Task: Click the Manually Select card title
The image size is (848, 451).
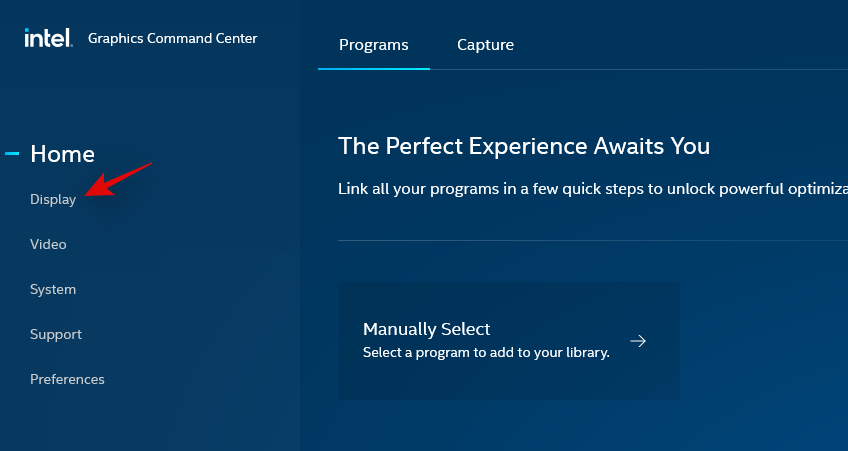Action: click(427, 329)
